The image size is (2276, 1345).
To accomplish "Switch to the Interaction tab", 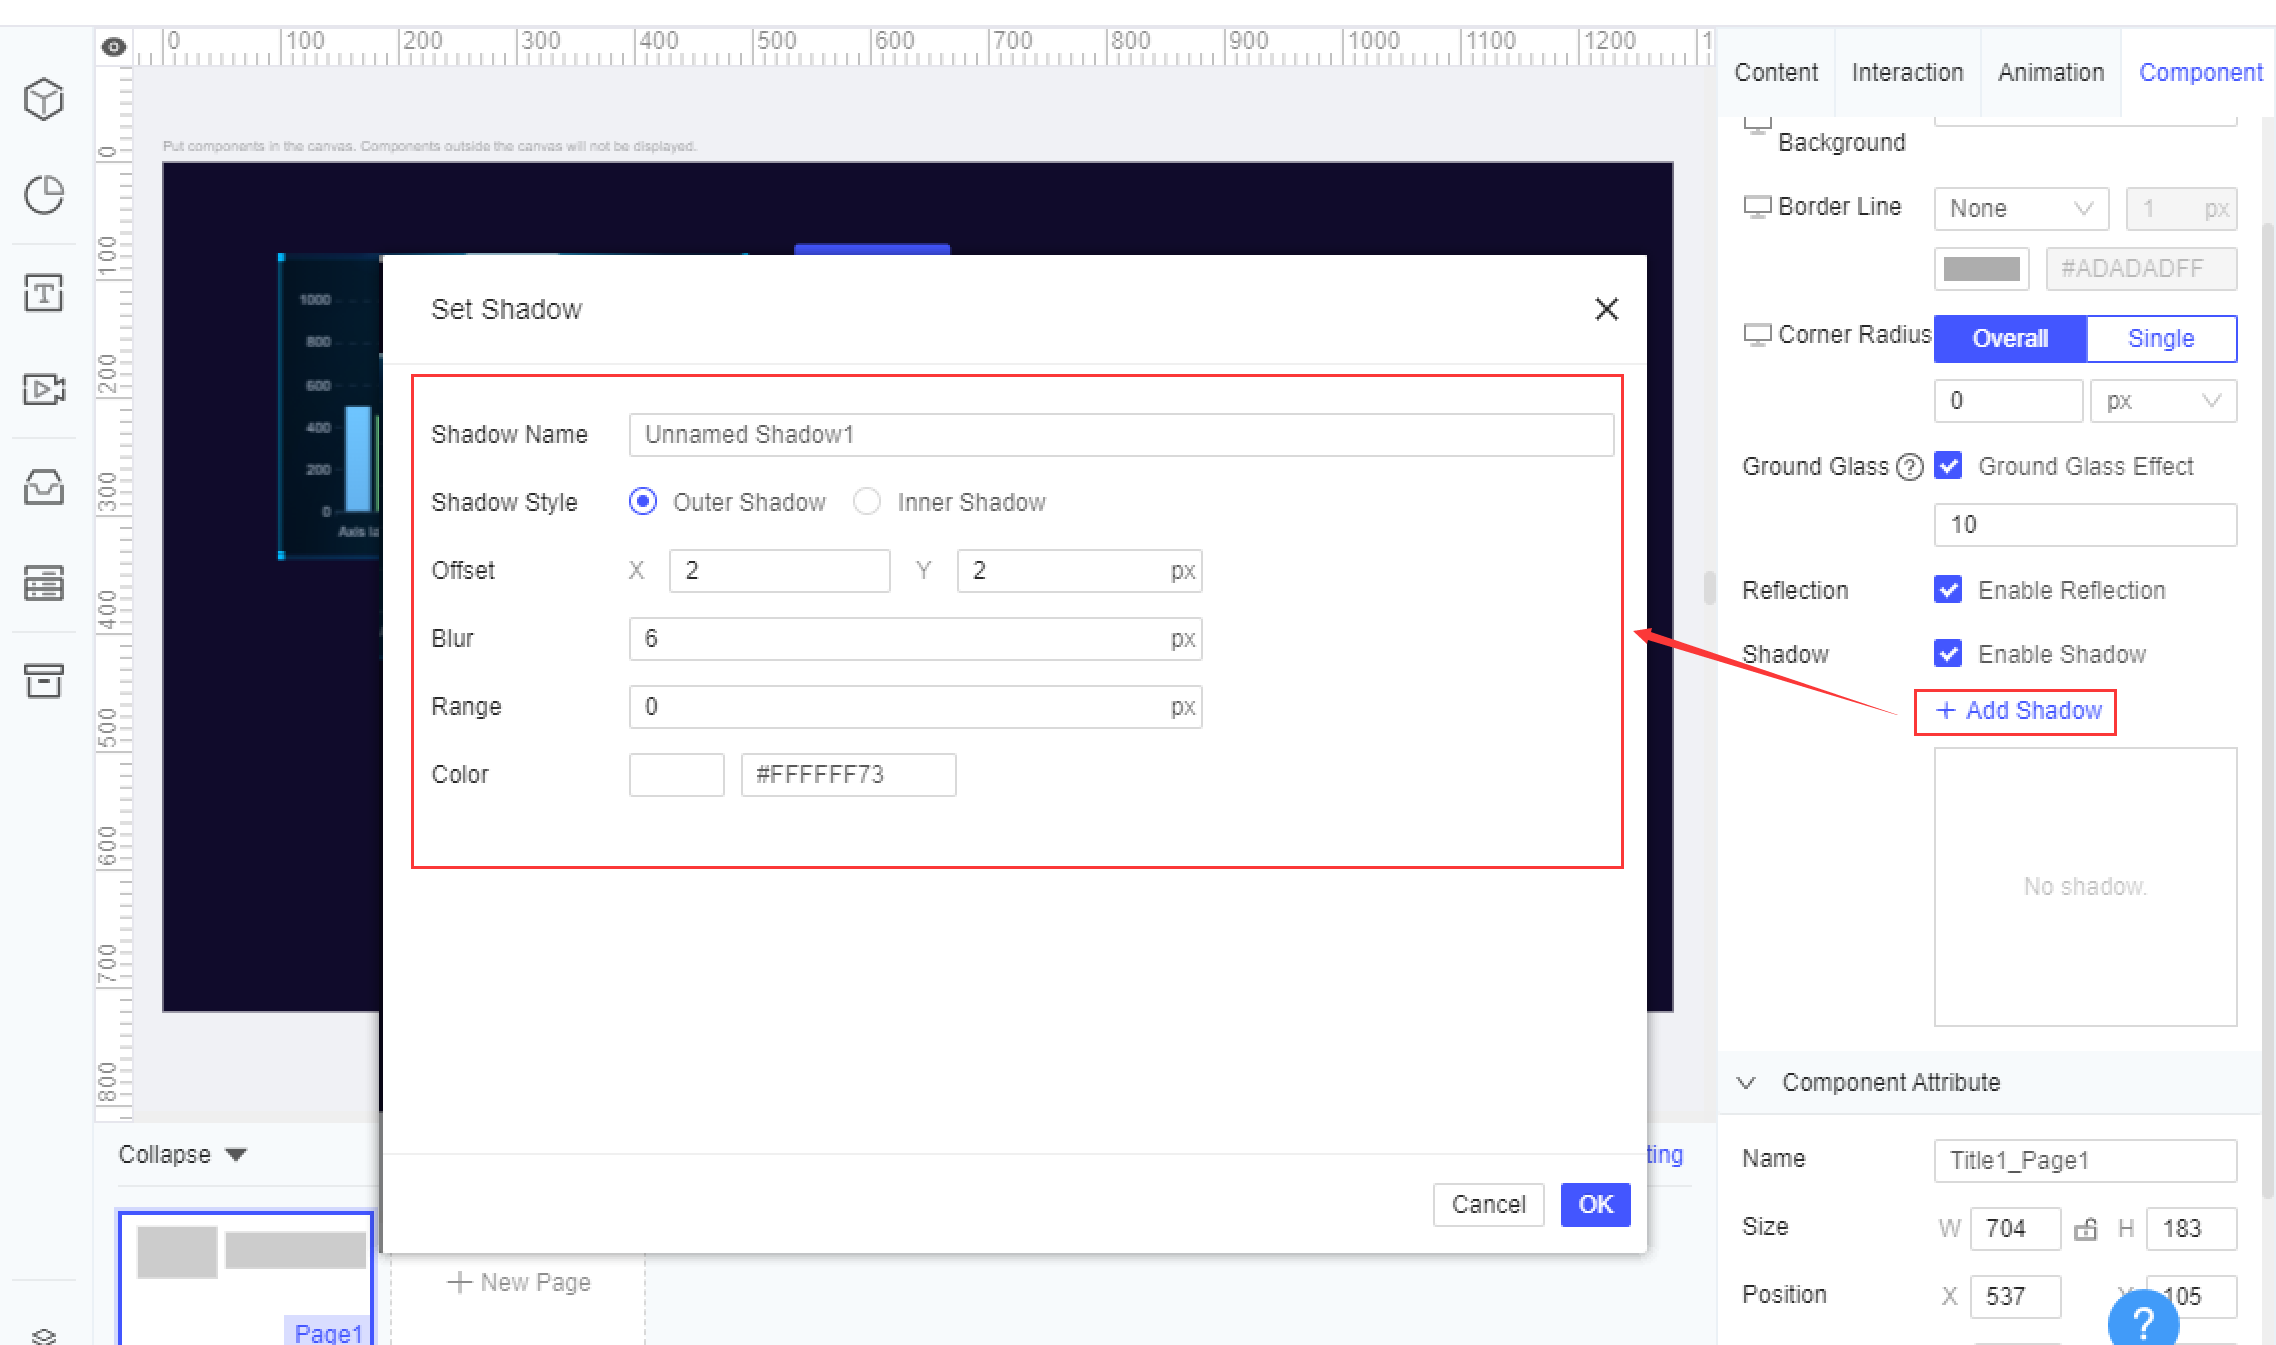I will pyautogui.click(x=1907, y=73).
